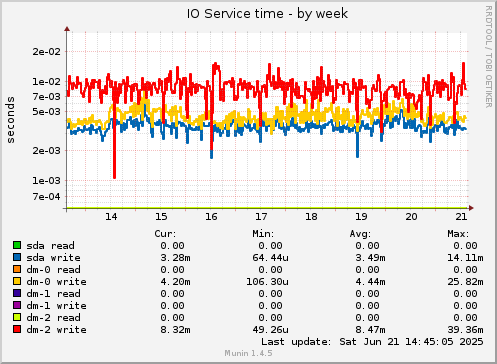Click the 1e-02 y-axis tick label
The height and width of the screenshot is (364, 497).
click(x=47, y=81)
